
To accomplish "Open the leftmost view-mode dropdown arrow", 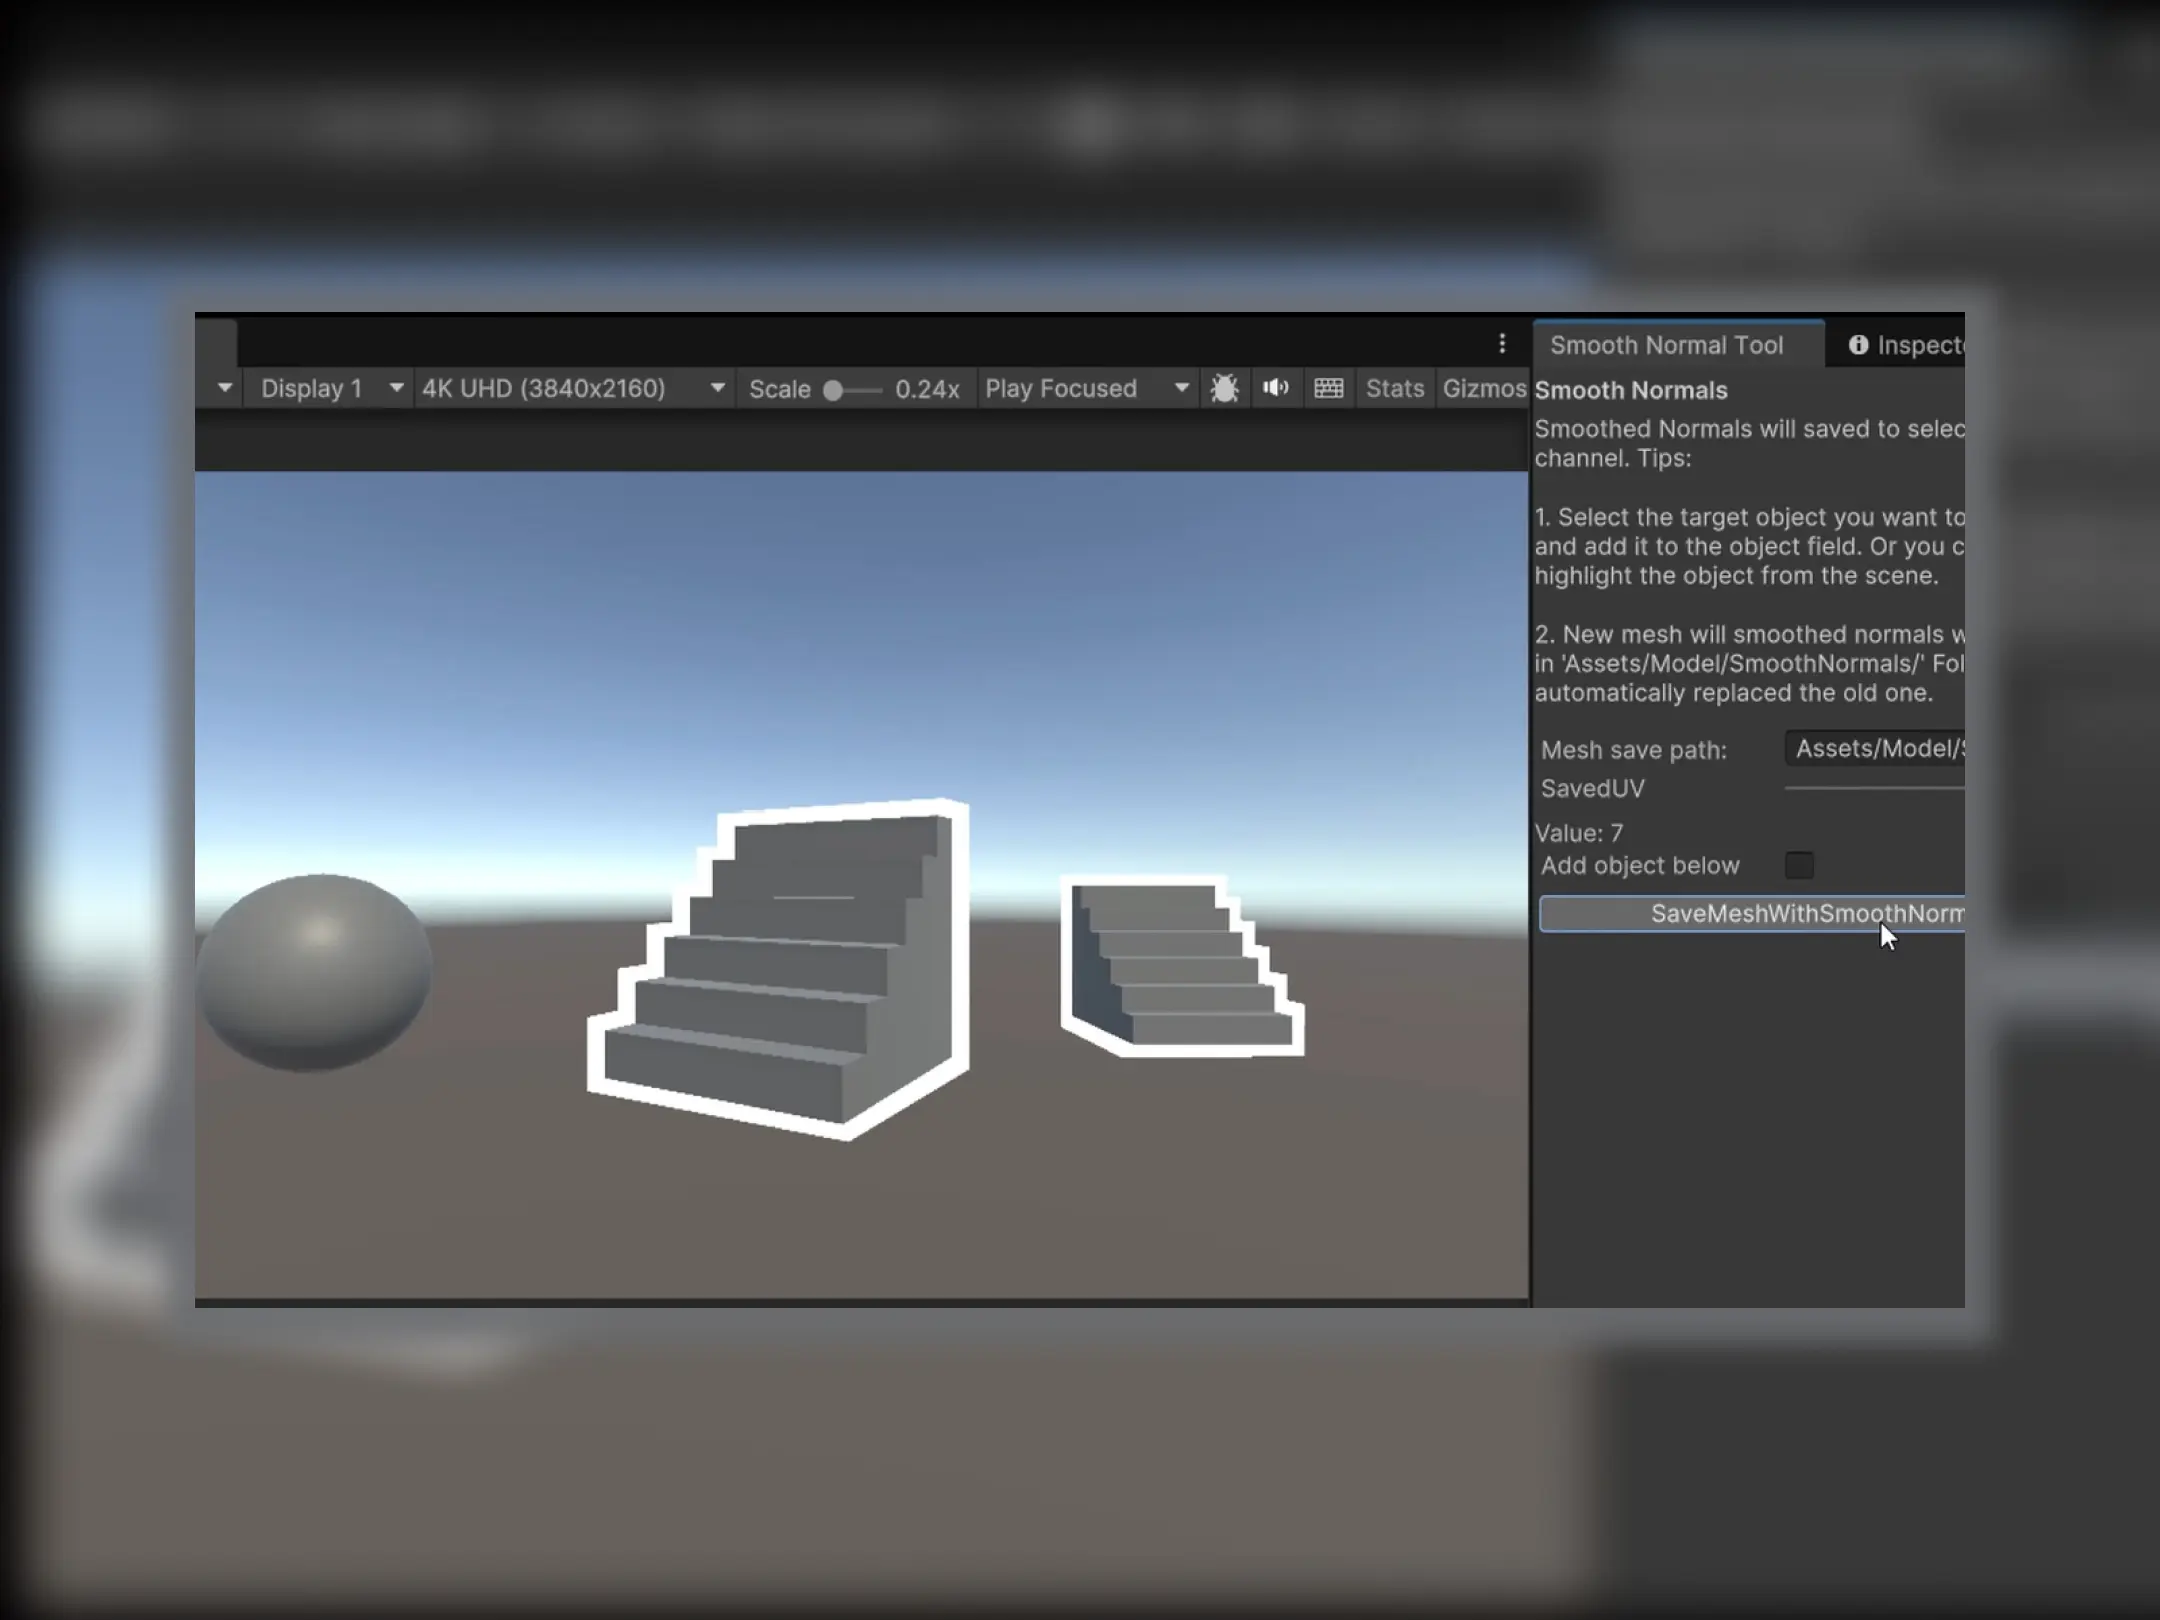I will [x=224, y=388].
